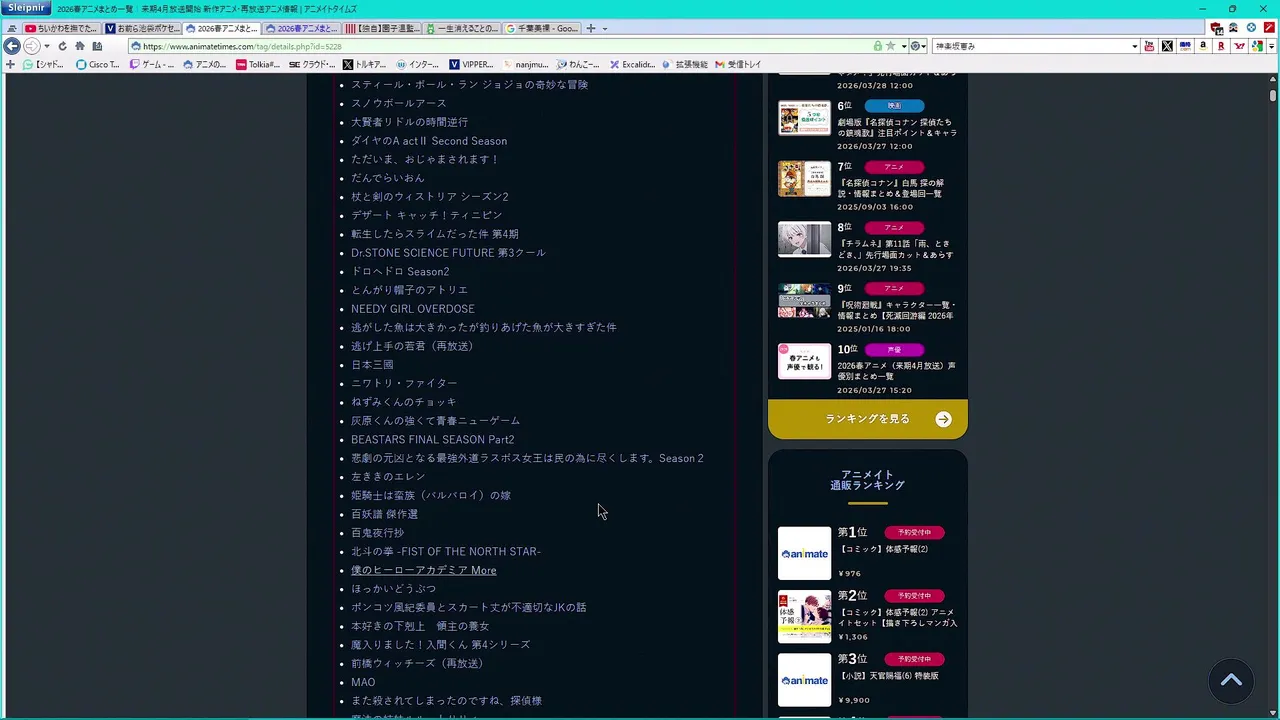Open the 第1位 体感予報(2) comic product
The height and width of the screenshot is (720, 1280).
[x=868, y=553]
